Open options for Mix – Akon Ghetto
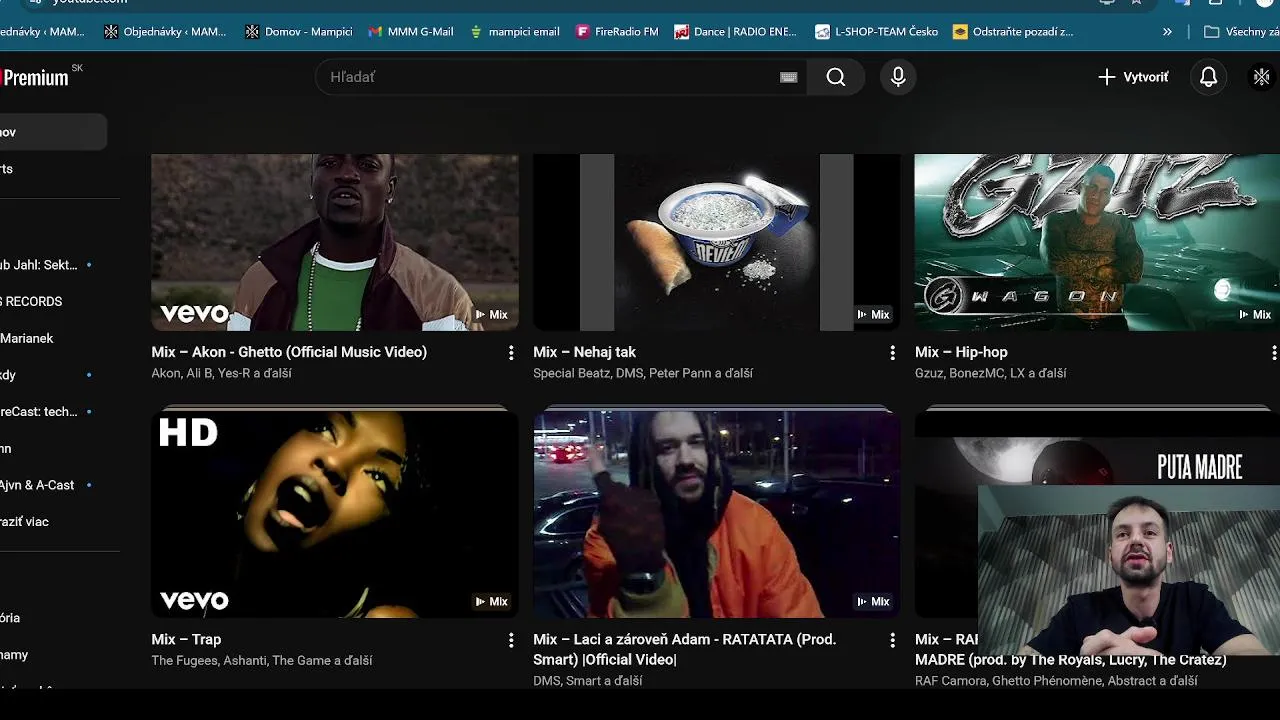This screenshot has height=720, width=1280. point(511,353)
